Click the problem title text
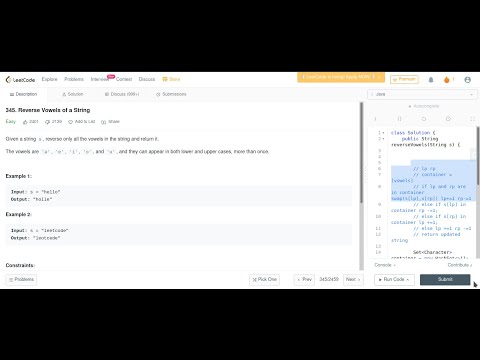Screen dimensions: 480x360 point(48,110)
